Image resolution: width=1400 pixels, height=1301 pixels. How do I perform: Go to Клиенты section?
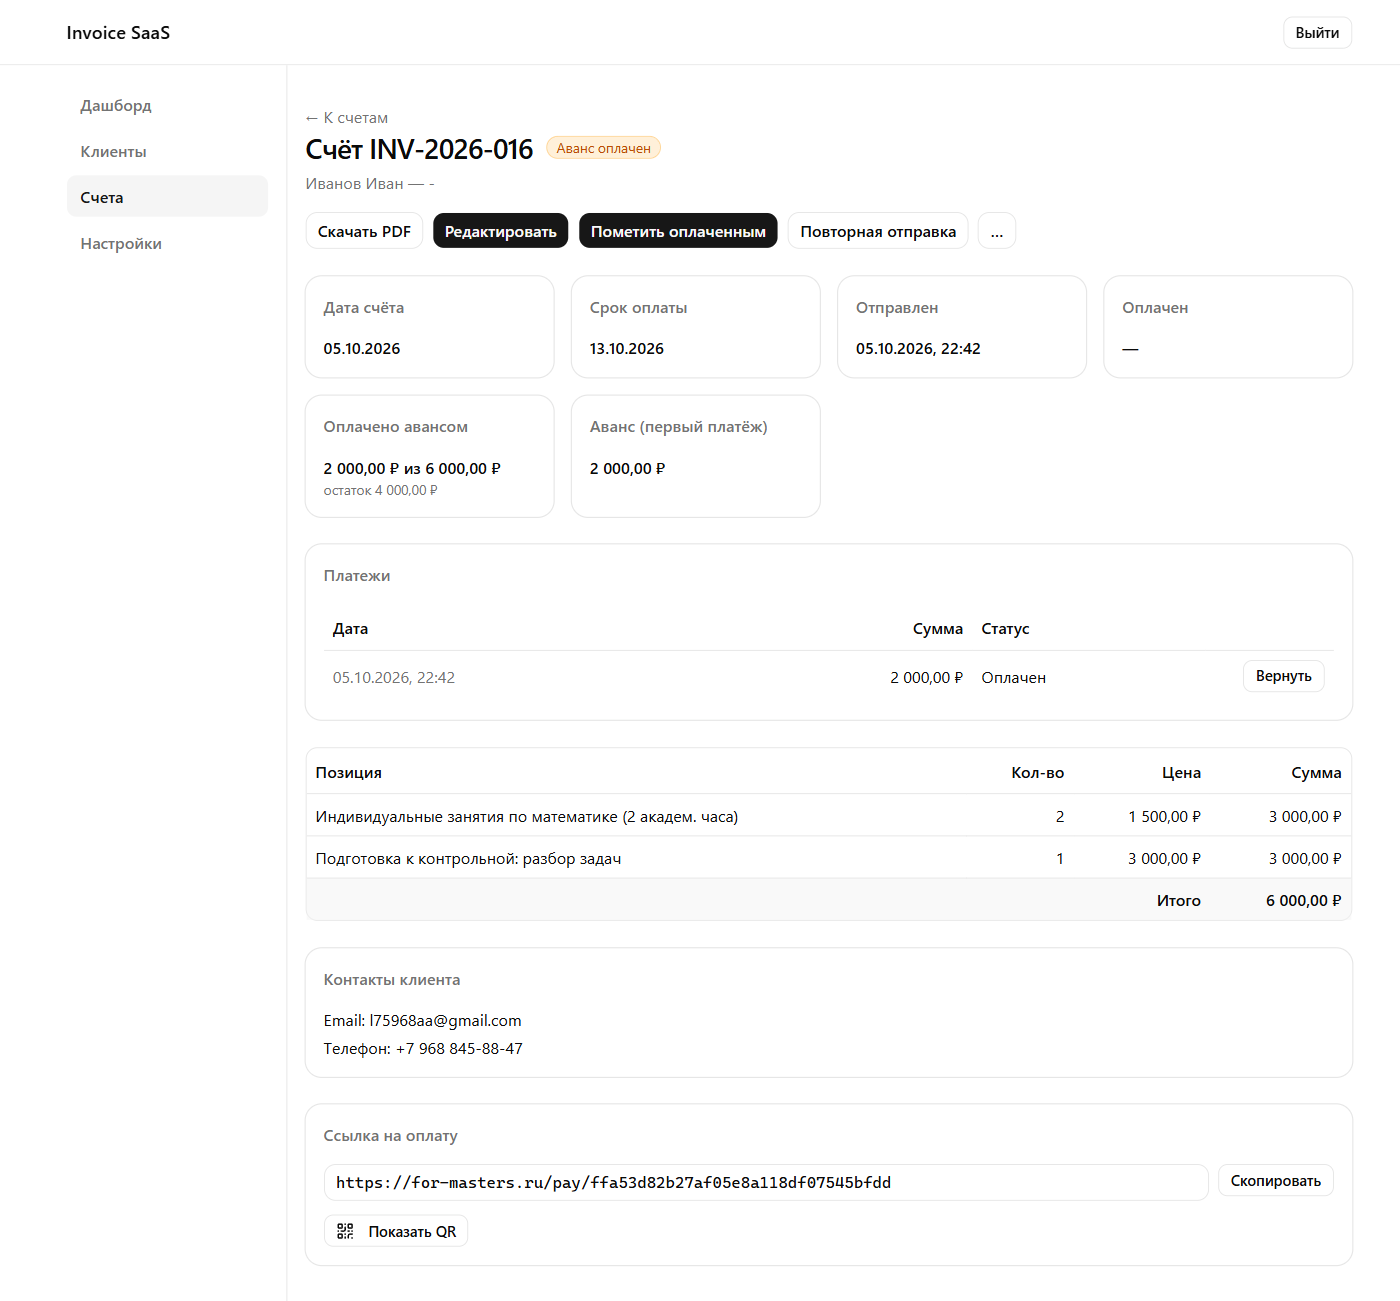point(113,152)
